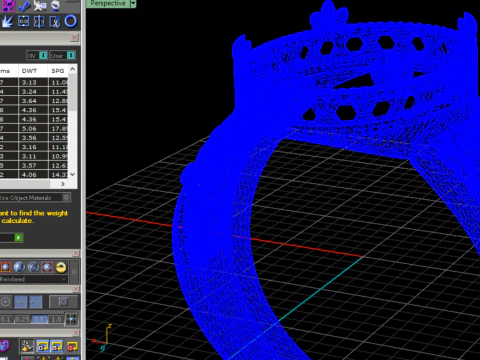Viewport: 480px width, 360px height.
Task: Click the white sphere icon in top toolbar
Action: point(55,5)
